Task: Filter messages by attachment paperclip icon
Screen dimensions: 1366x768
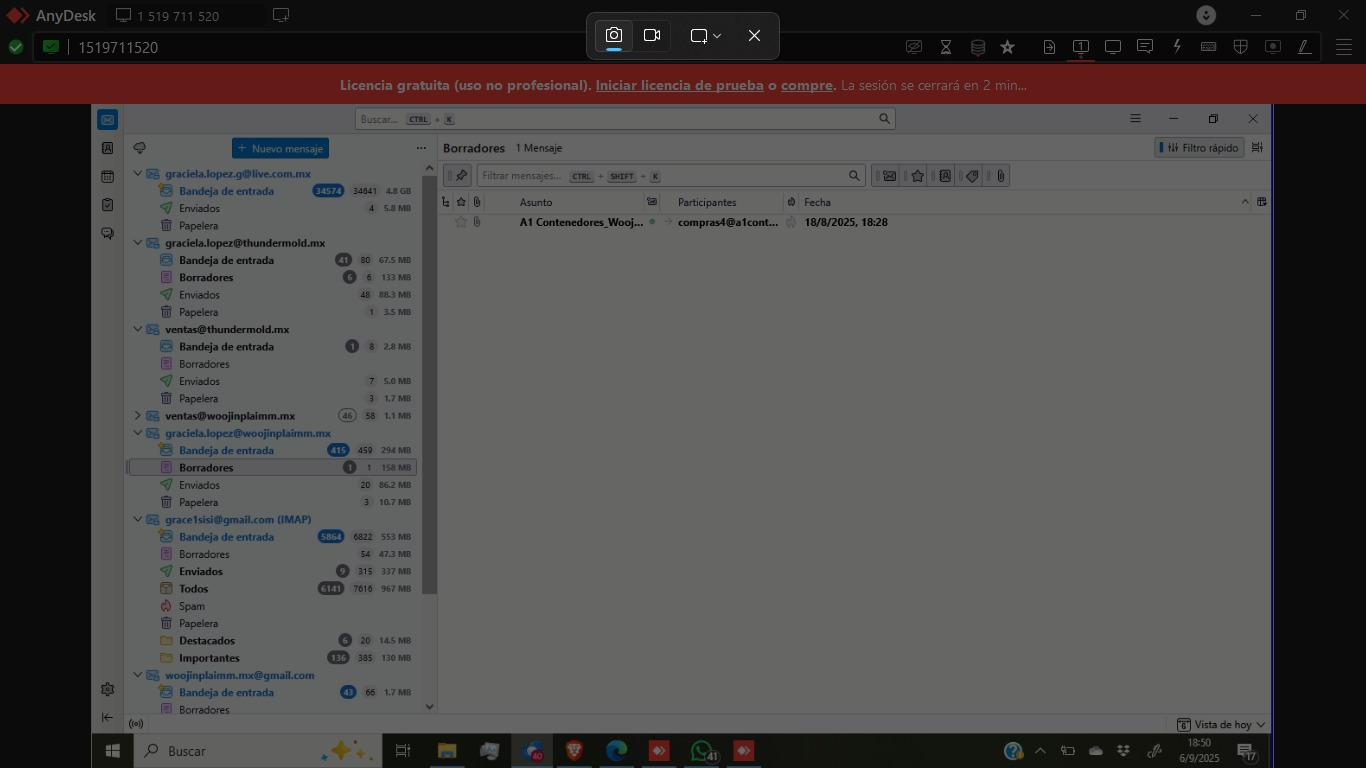Action: point(1000,176)
